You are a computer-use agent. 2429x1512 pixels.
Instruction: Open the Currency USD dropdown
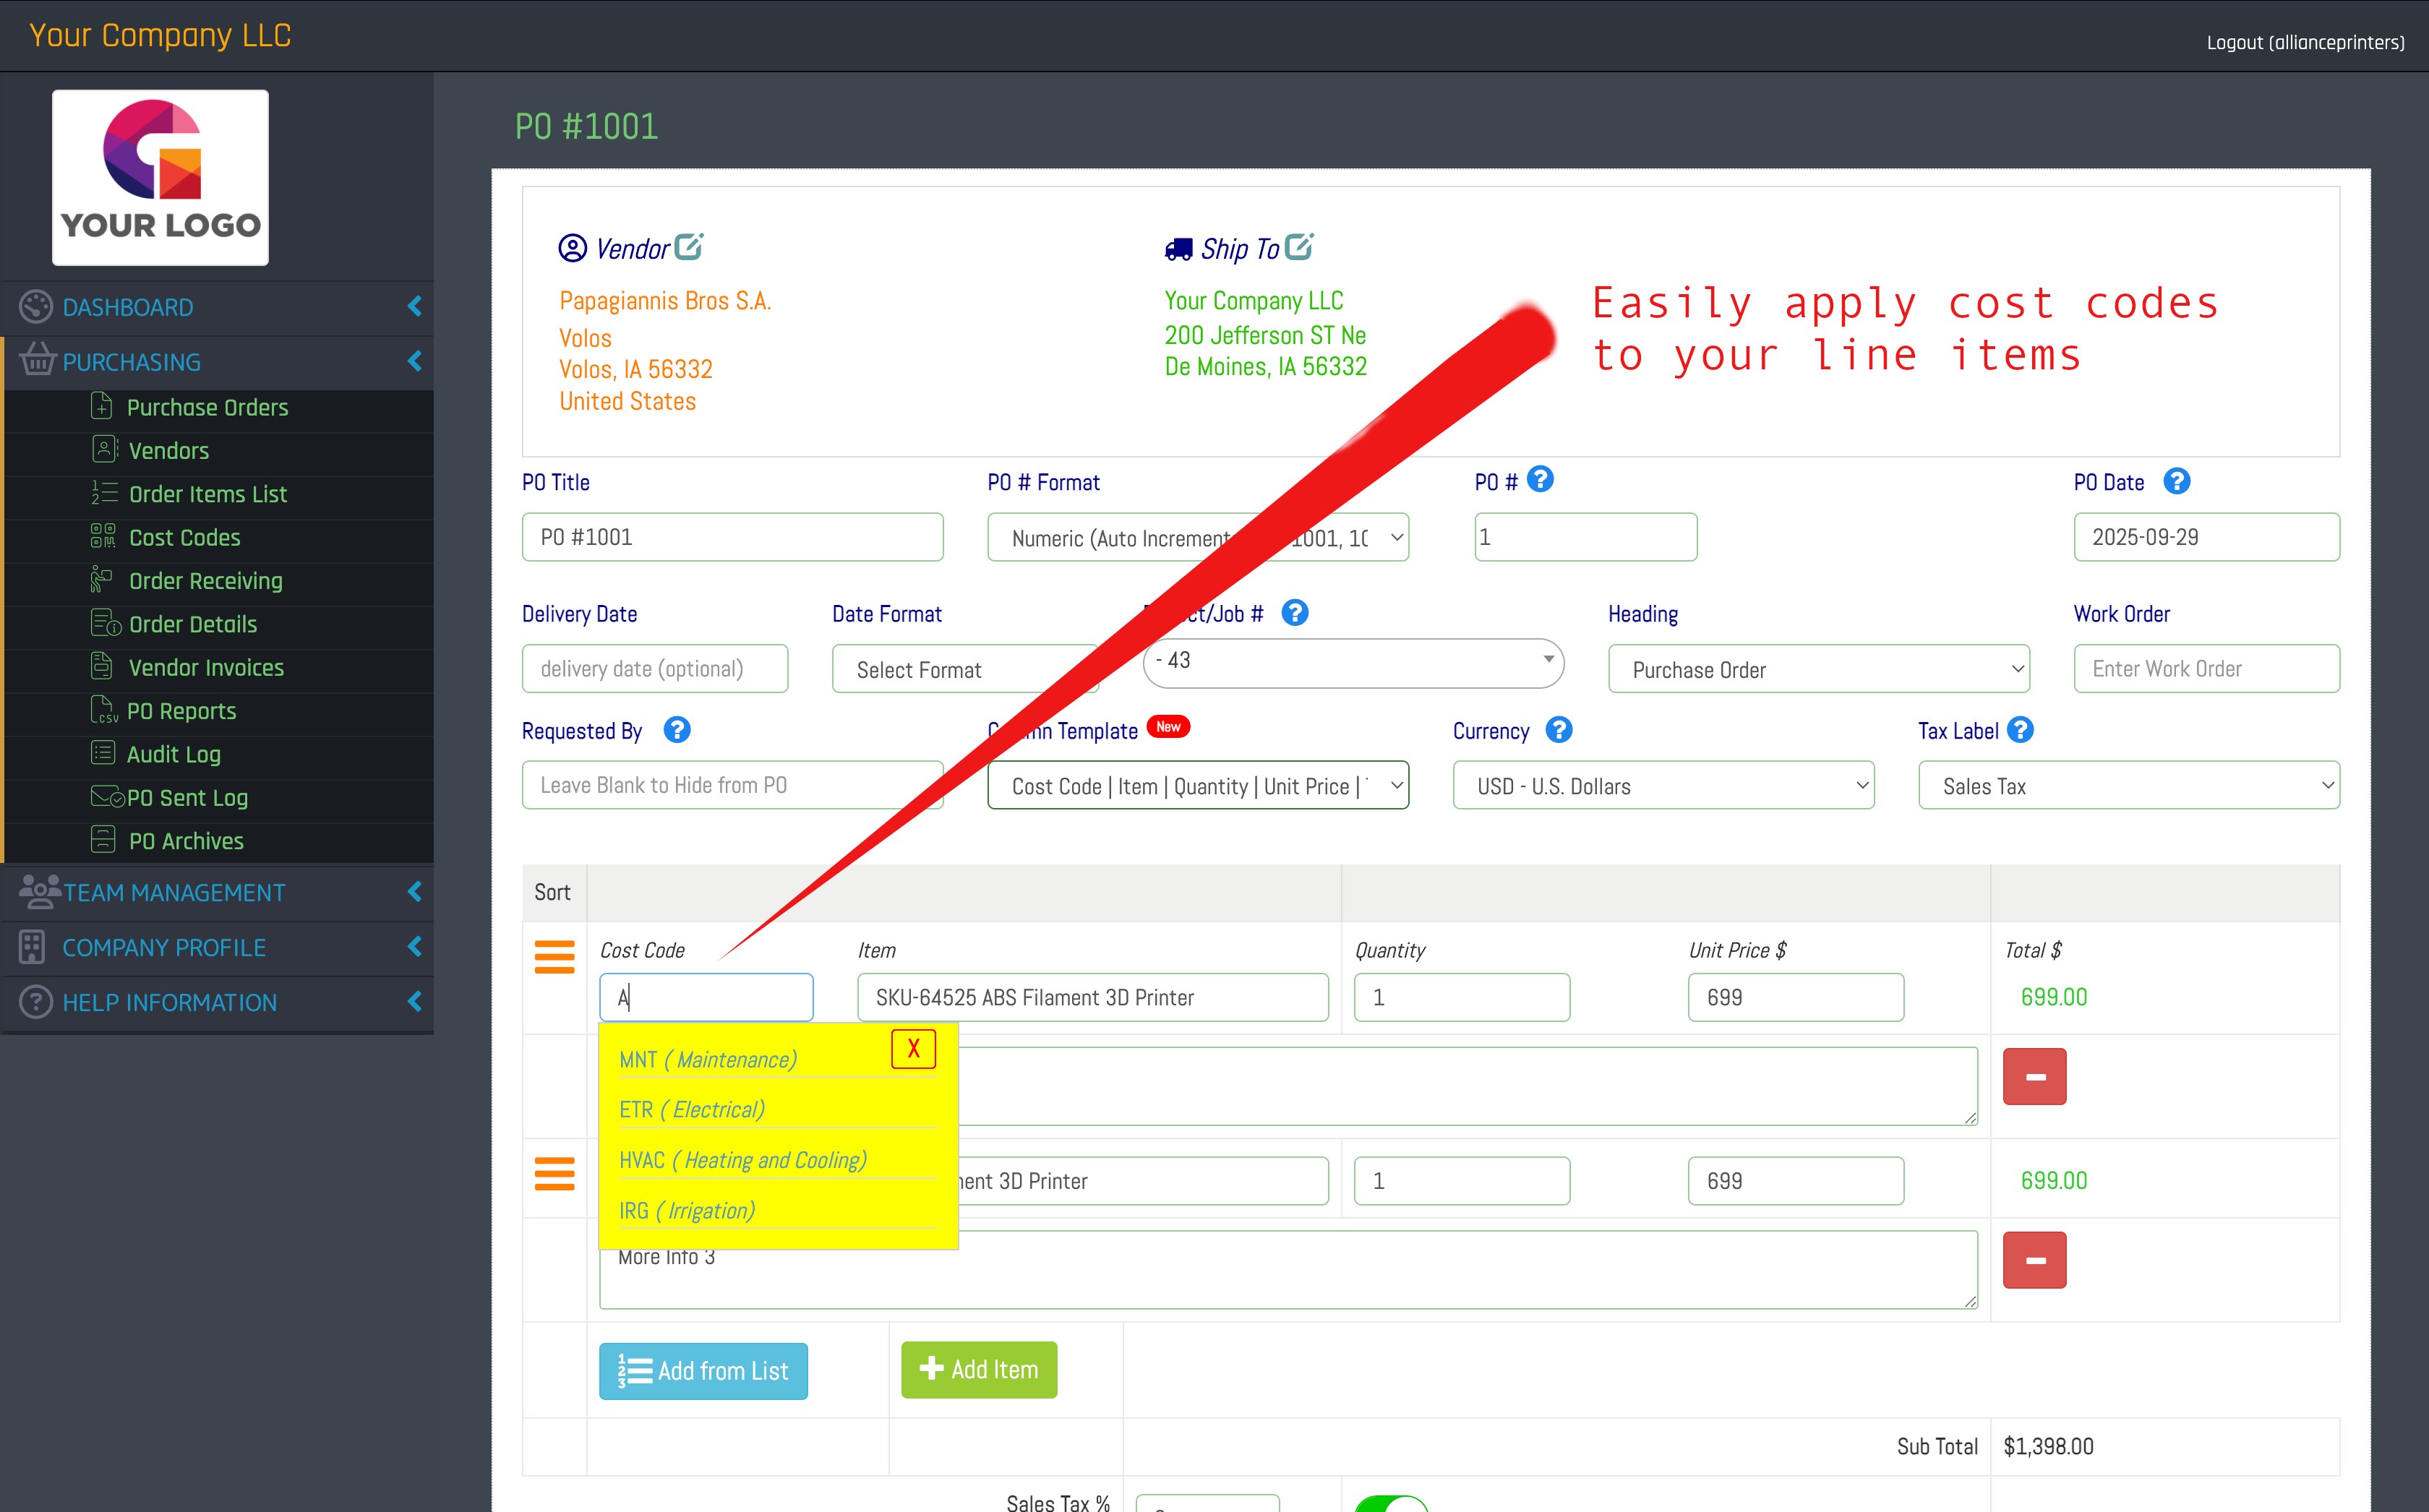(1663, 786)
